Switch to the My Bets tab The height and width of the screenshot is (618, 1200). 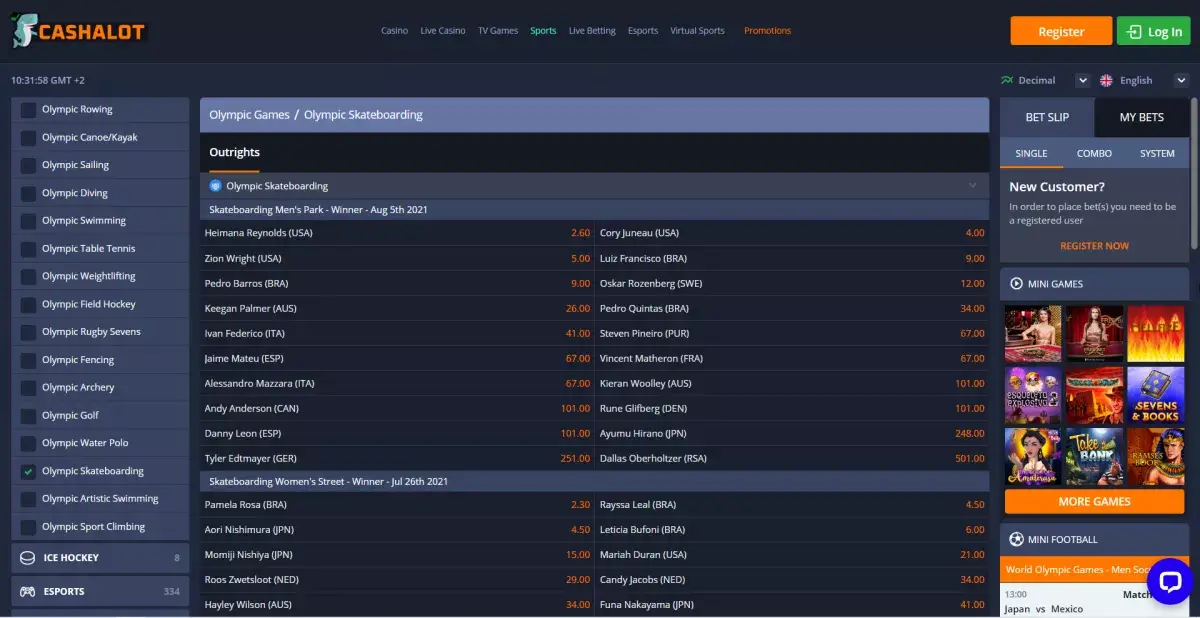click(1142, 117)
